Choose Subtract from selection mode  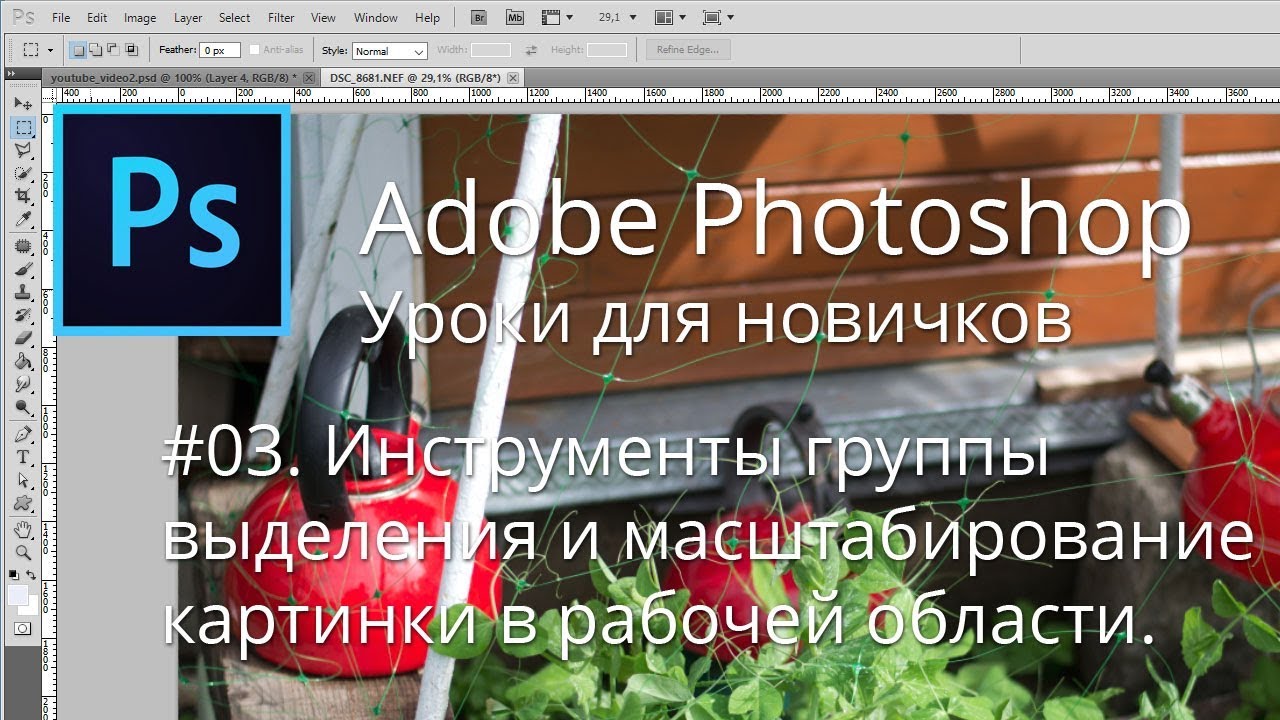click(x=111, y=49)
